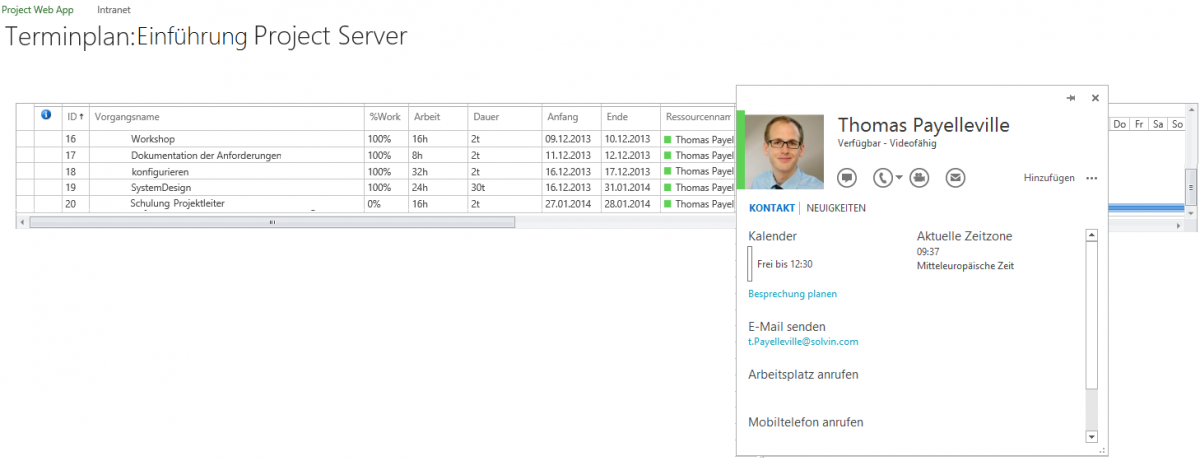The width and height of the screenshot is (1200, 461).
Task: Click the Arbeitsplatz anrufen heading
Action: (x=803, y=374)
